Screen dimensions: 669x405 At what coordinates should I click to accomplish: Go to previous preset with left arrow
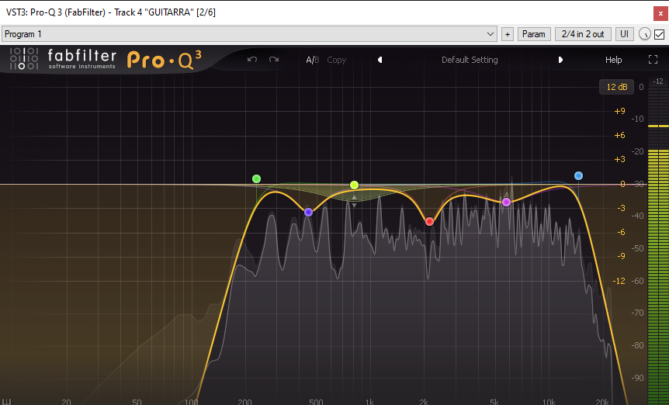click(x=380, y=60)
